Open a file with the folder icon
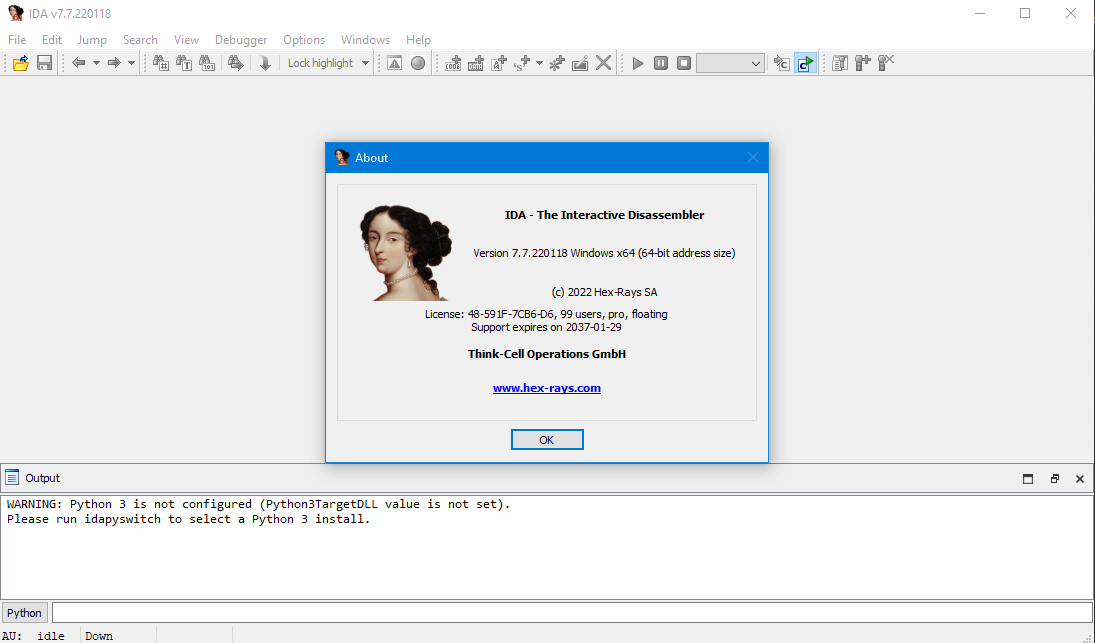The height and width of the screenshot is (643, 1095). 21,63
